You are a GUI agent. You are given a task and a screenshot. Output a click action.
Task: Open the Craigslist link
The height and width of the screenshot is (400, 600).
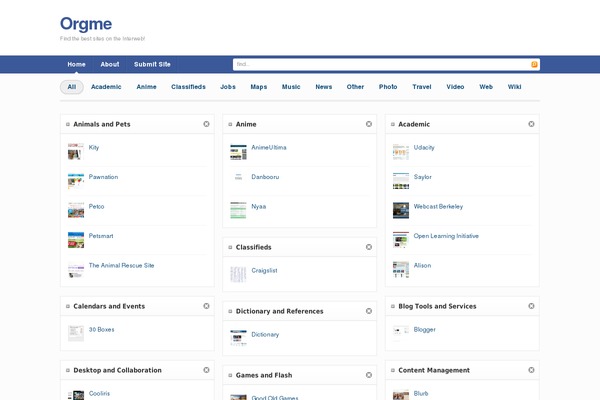[x=264, y=270]
